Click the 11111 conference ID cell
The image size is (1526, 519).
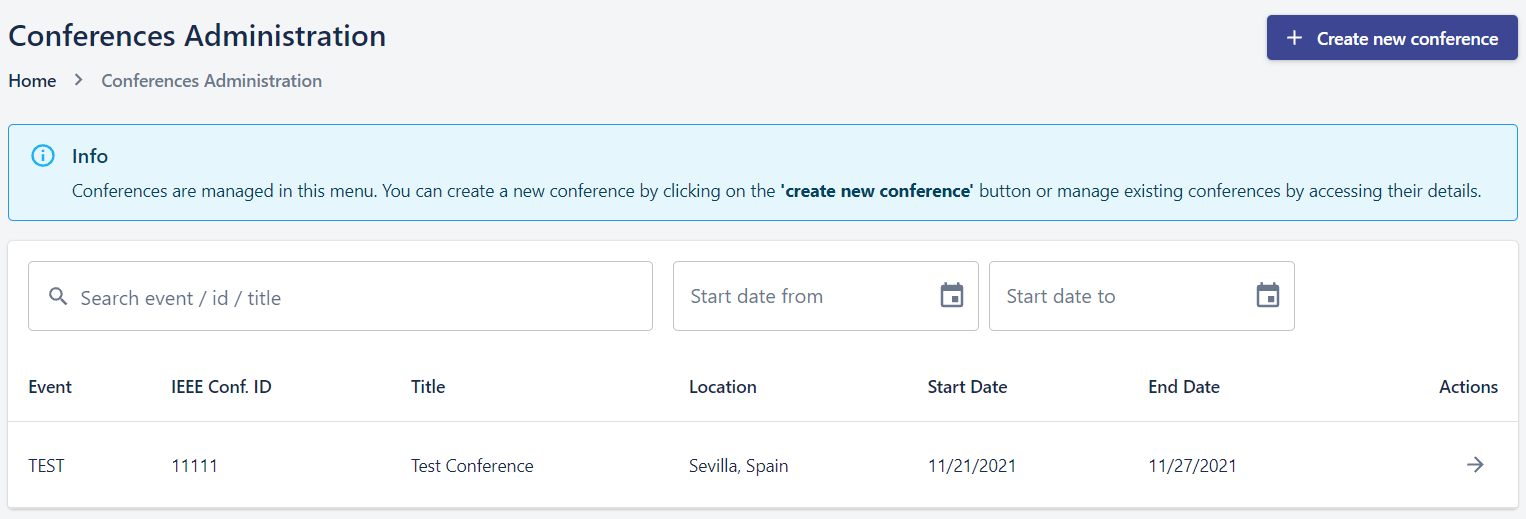(194, 466)
